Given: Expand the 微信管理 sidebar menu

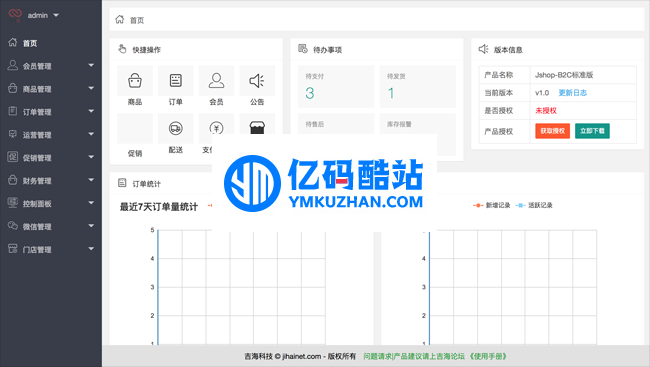Looking at the screenshot, I should click(x=51, y=226).
